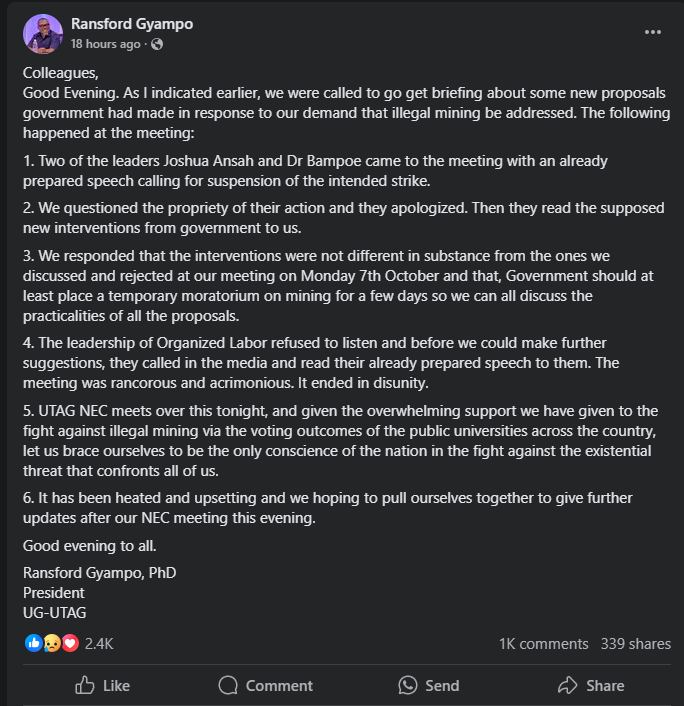Hit the Share arrow icon
684x706 pixels.
568,685
